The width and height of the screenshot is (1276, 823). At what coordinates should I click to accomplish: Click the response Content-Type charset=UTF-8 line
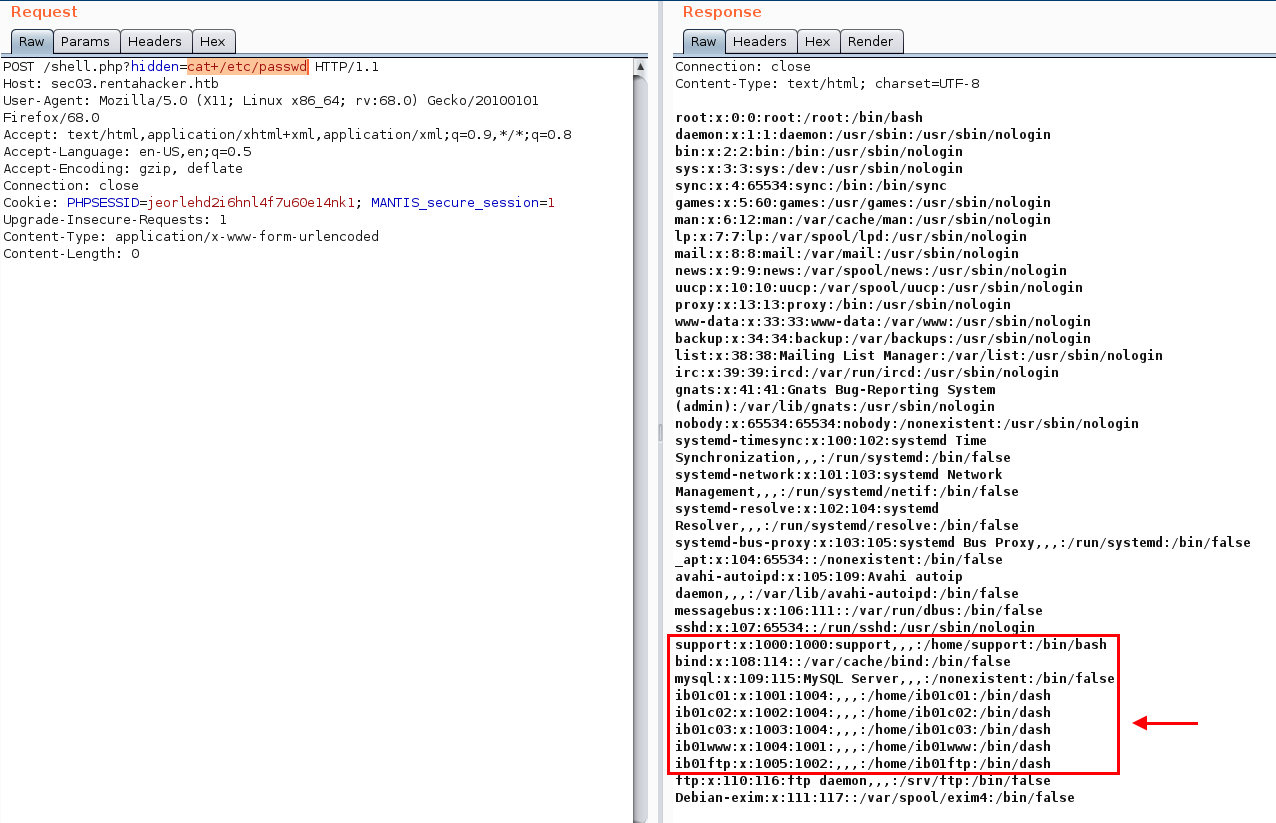[x=827, y=84]
